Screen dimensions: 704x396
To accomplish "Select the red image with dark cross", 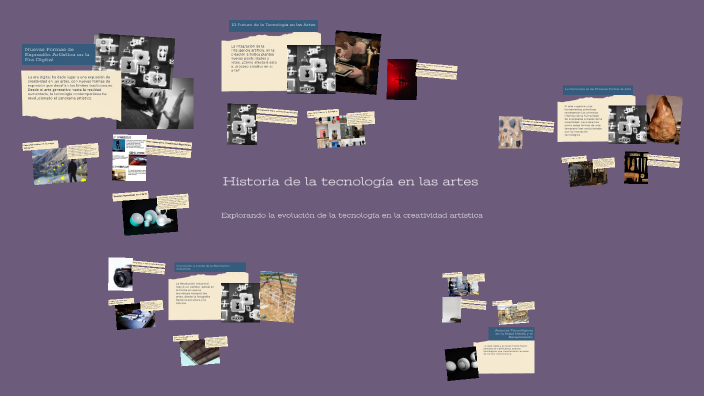I will (402, 79).
